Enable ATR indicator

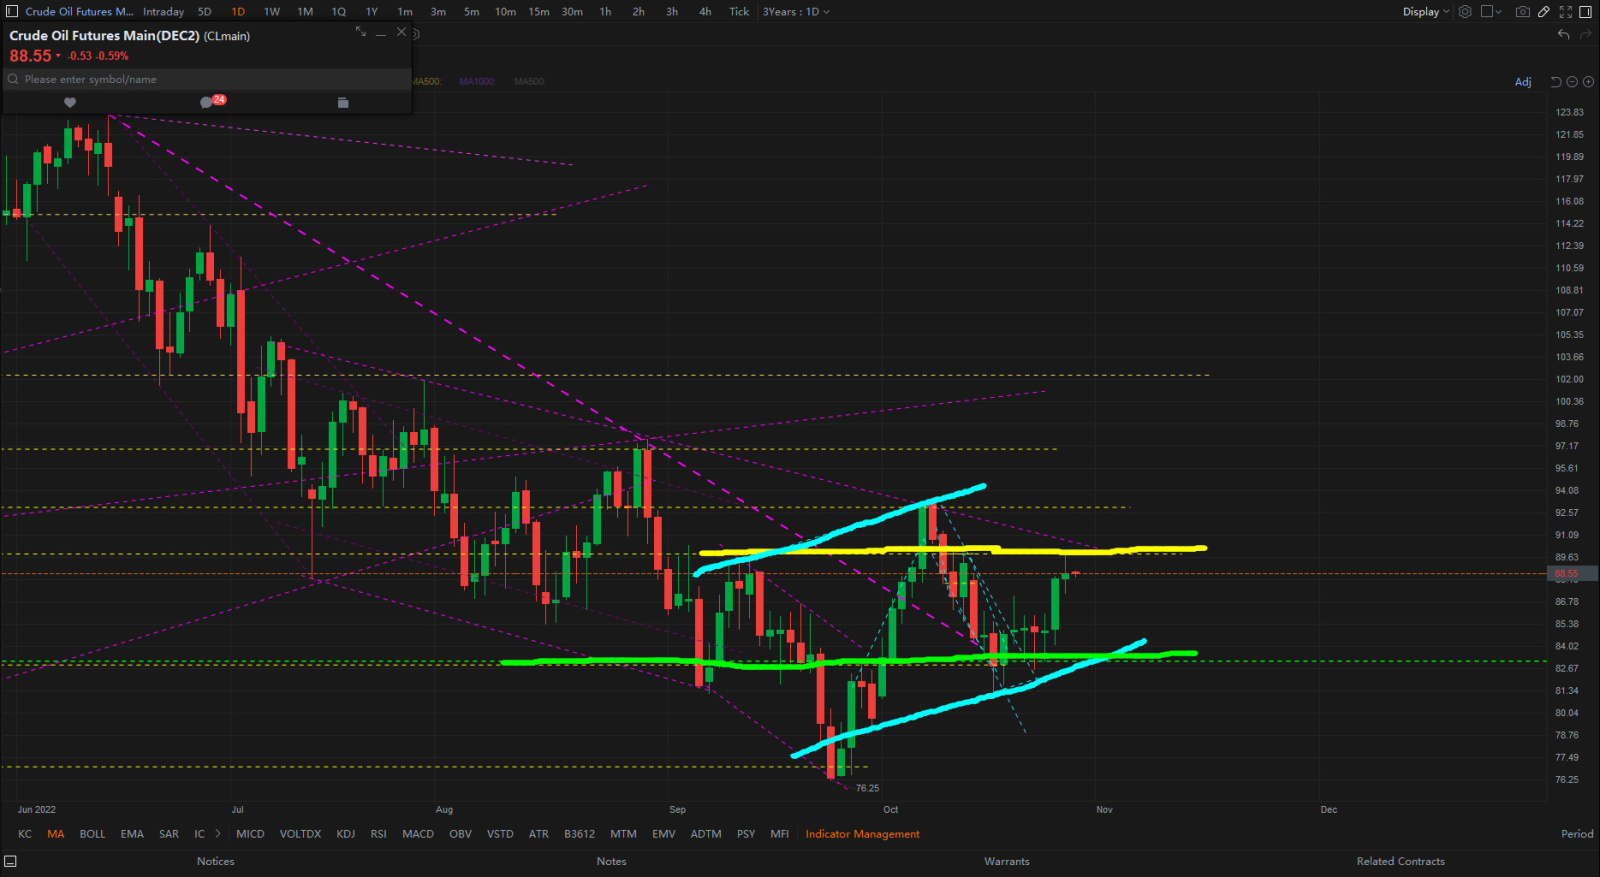(539, 834)
